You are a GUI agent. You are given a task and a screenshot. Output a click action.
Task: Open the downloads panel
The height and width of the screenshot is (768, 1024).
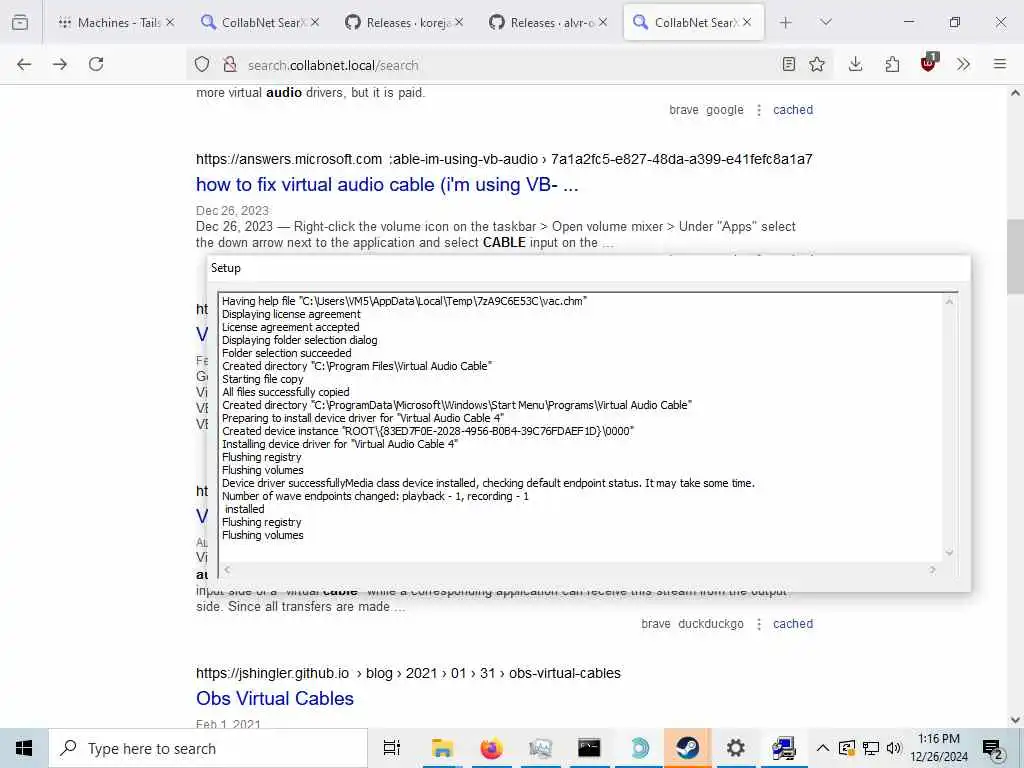click(856, 64)
